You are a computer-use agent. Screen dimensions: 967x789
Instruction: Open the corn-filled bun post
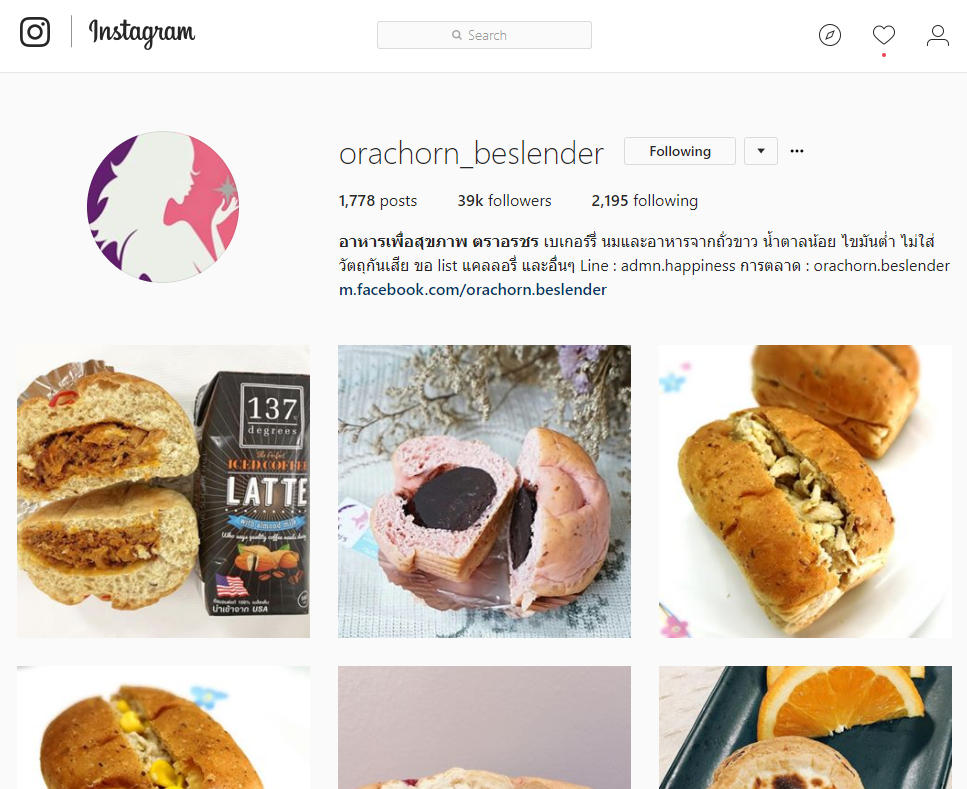[x=163, y=727]
